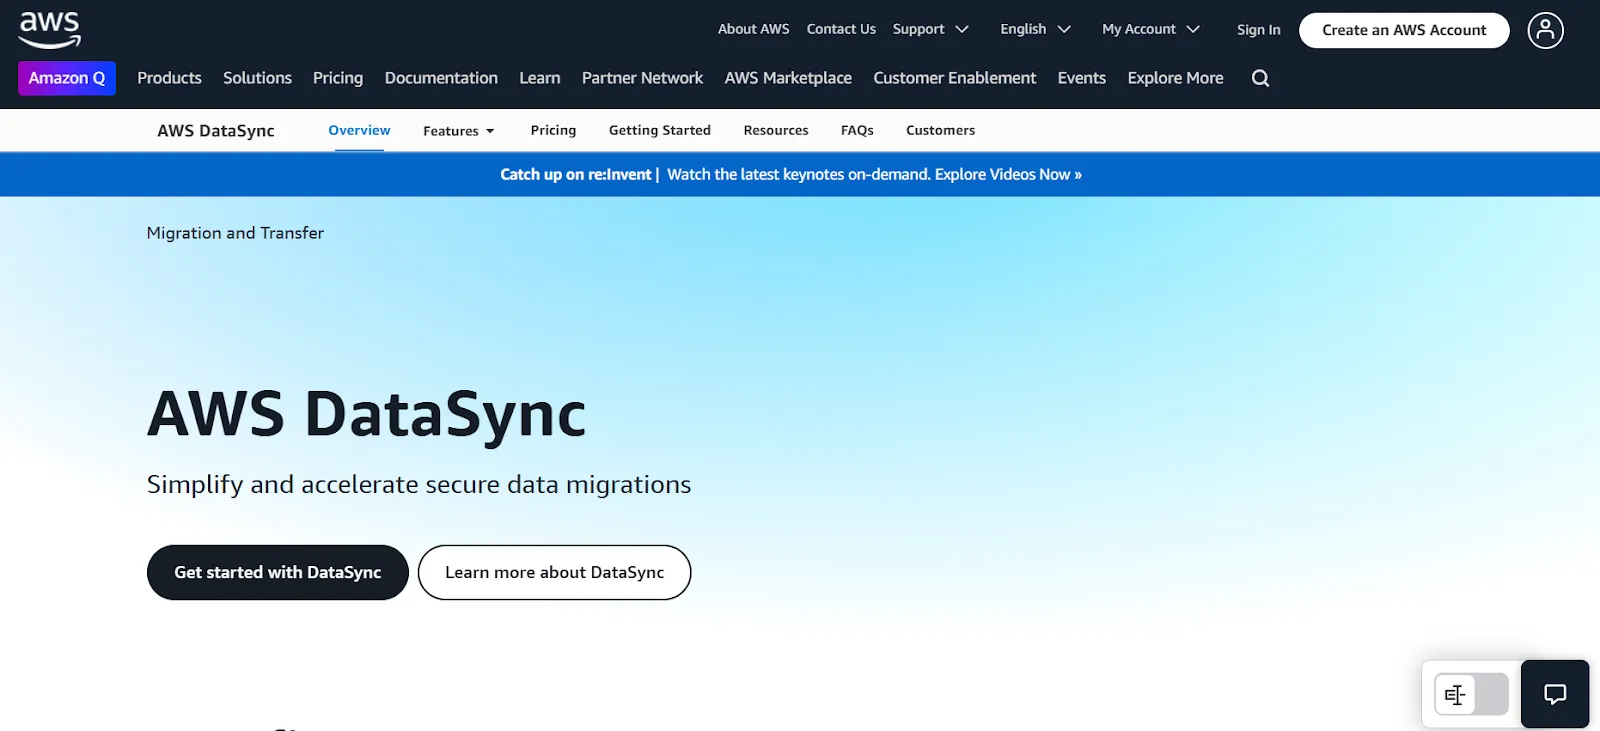Image resolution: width=1600 pixels, height=731 pixels.
Task: Open the user profile avatar icon
Action: [x=1545, y=30]
